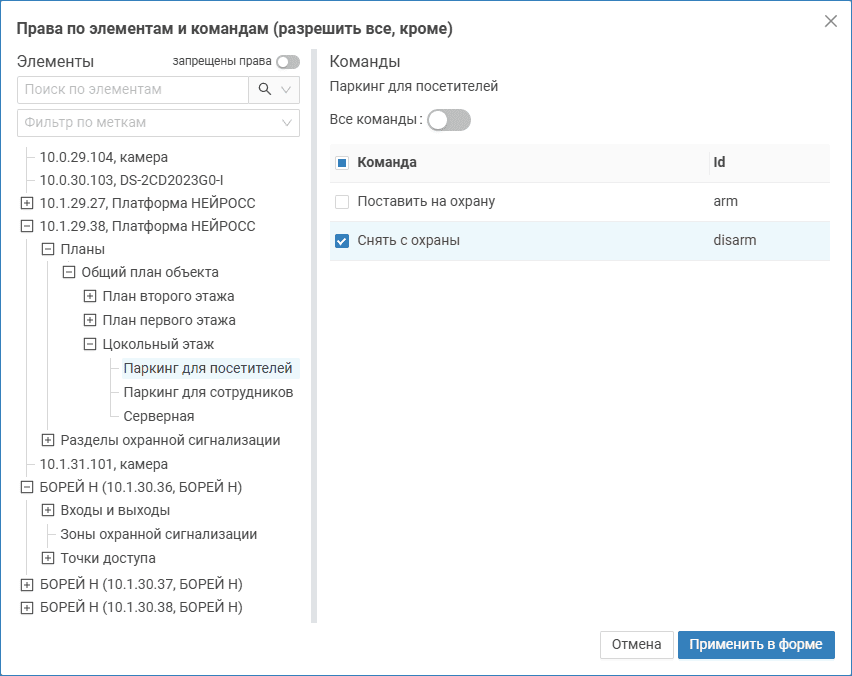Screen dimensions: 852x676
Task: Check the 'Поставить на охрану' checkbox
Action: [x=342, y=202]
